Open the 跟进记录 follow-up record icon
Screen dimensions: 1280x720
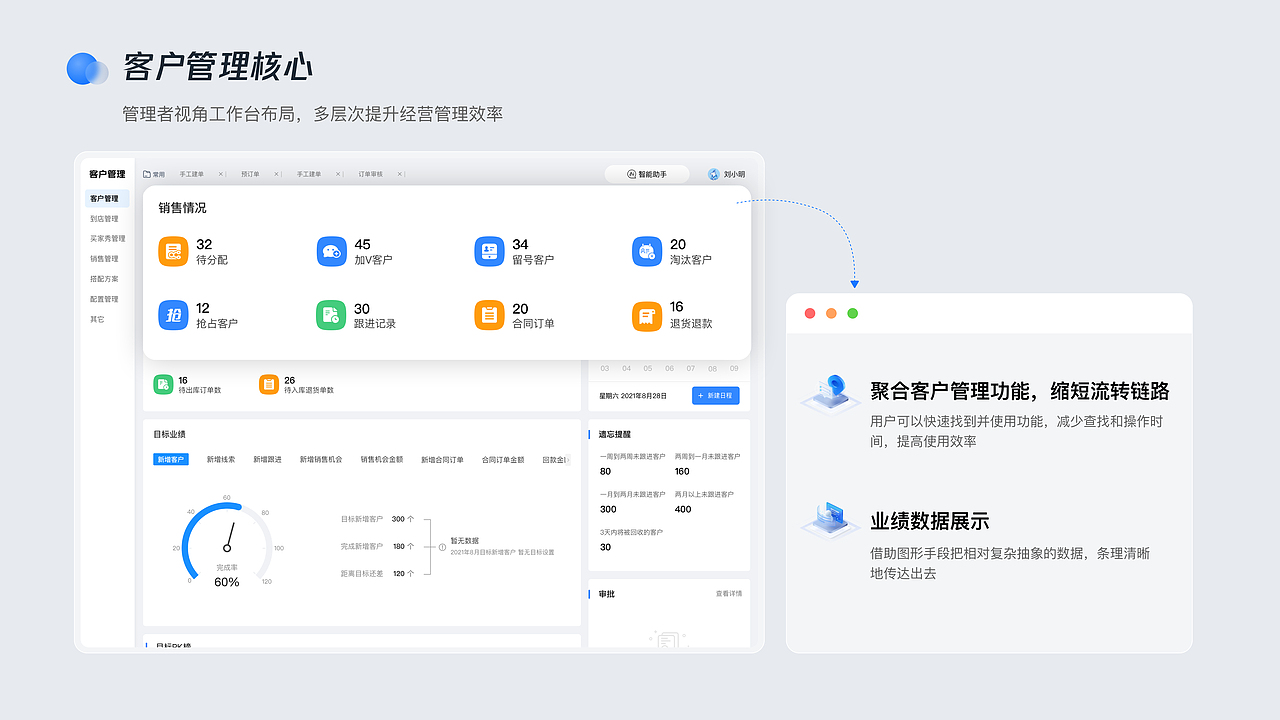pyautogui.click(x=331, y=315)
